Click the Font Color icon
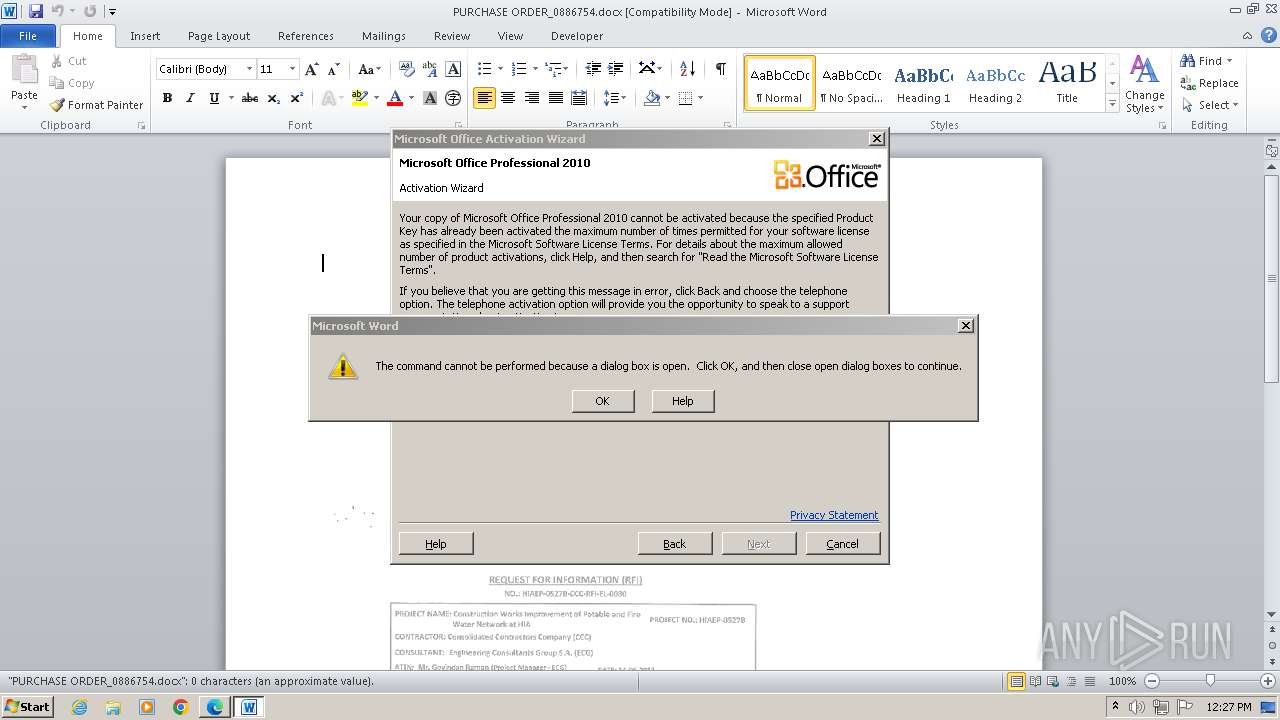 tap(395, 98)
